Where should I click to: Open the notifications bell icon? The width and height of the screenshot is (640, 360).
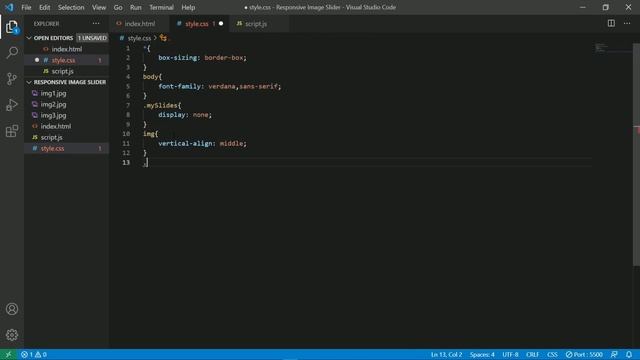tap(629, 355)
